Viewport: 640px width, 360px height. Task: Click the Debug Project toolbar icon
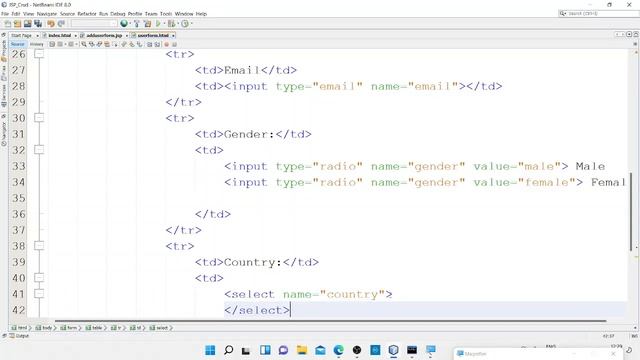(x=171, y=24)
